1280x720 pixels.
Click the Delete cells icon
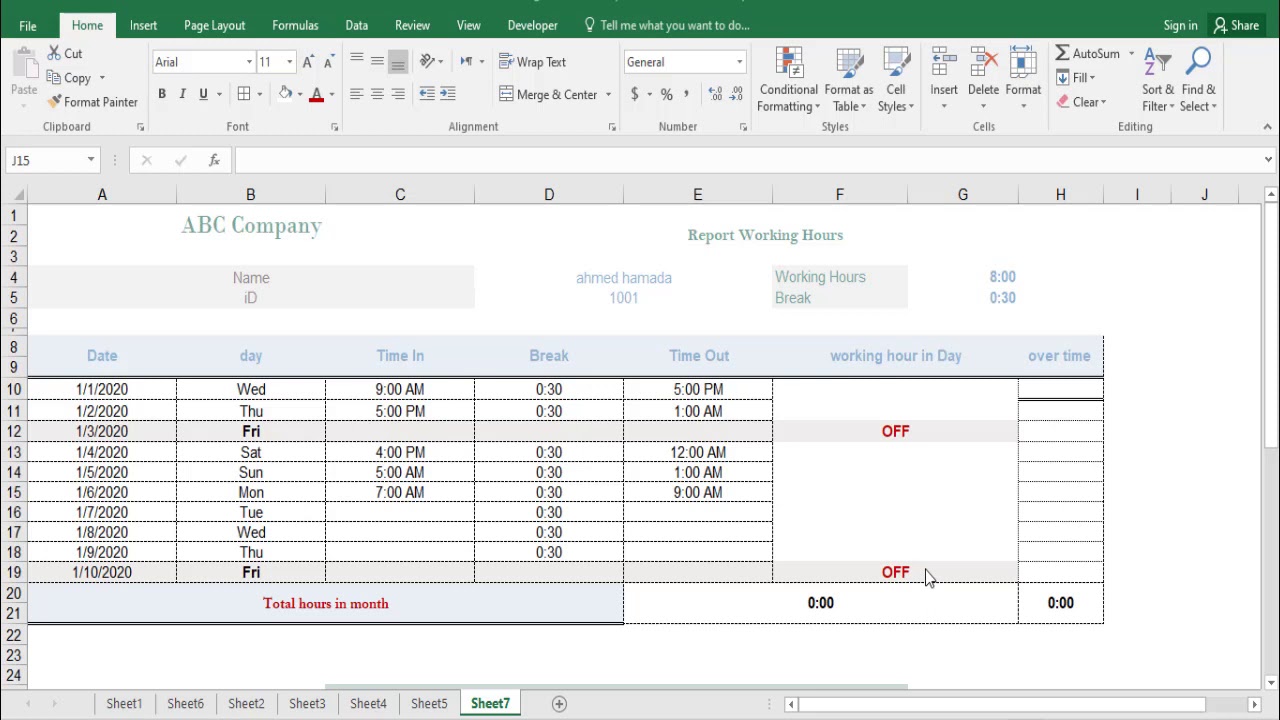[983, 64]
